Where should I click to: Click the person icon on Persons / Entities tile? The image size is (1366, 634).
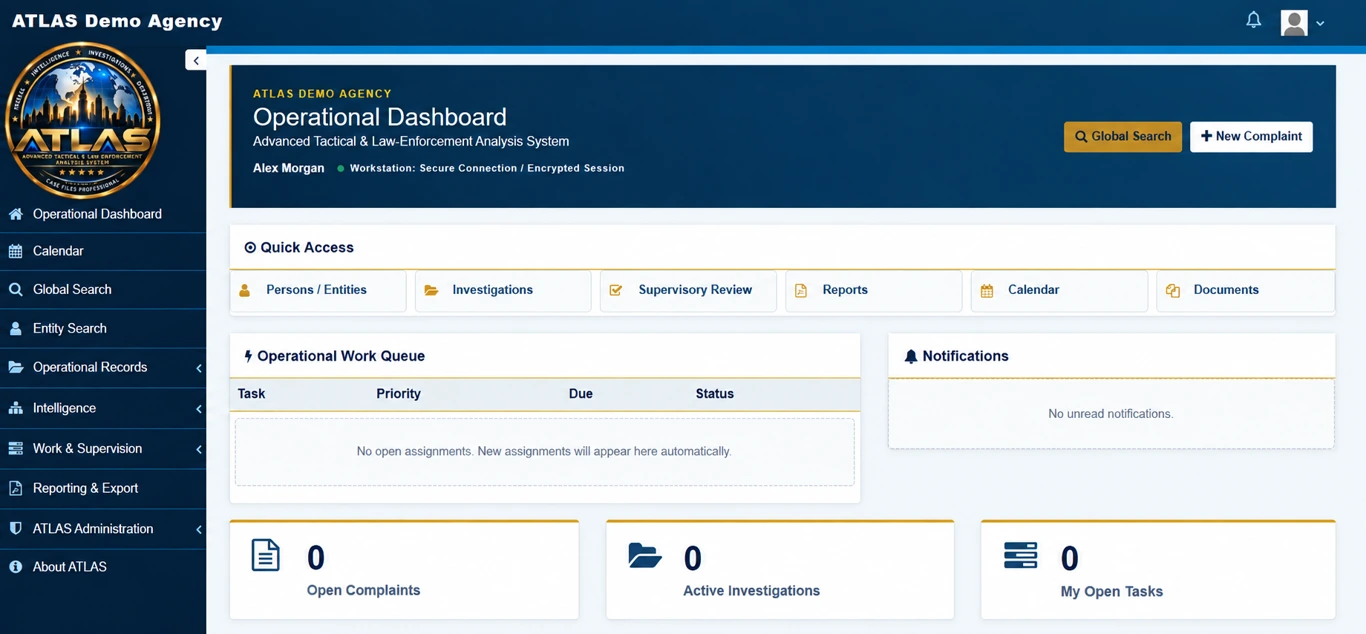coord(244,291)
